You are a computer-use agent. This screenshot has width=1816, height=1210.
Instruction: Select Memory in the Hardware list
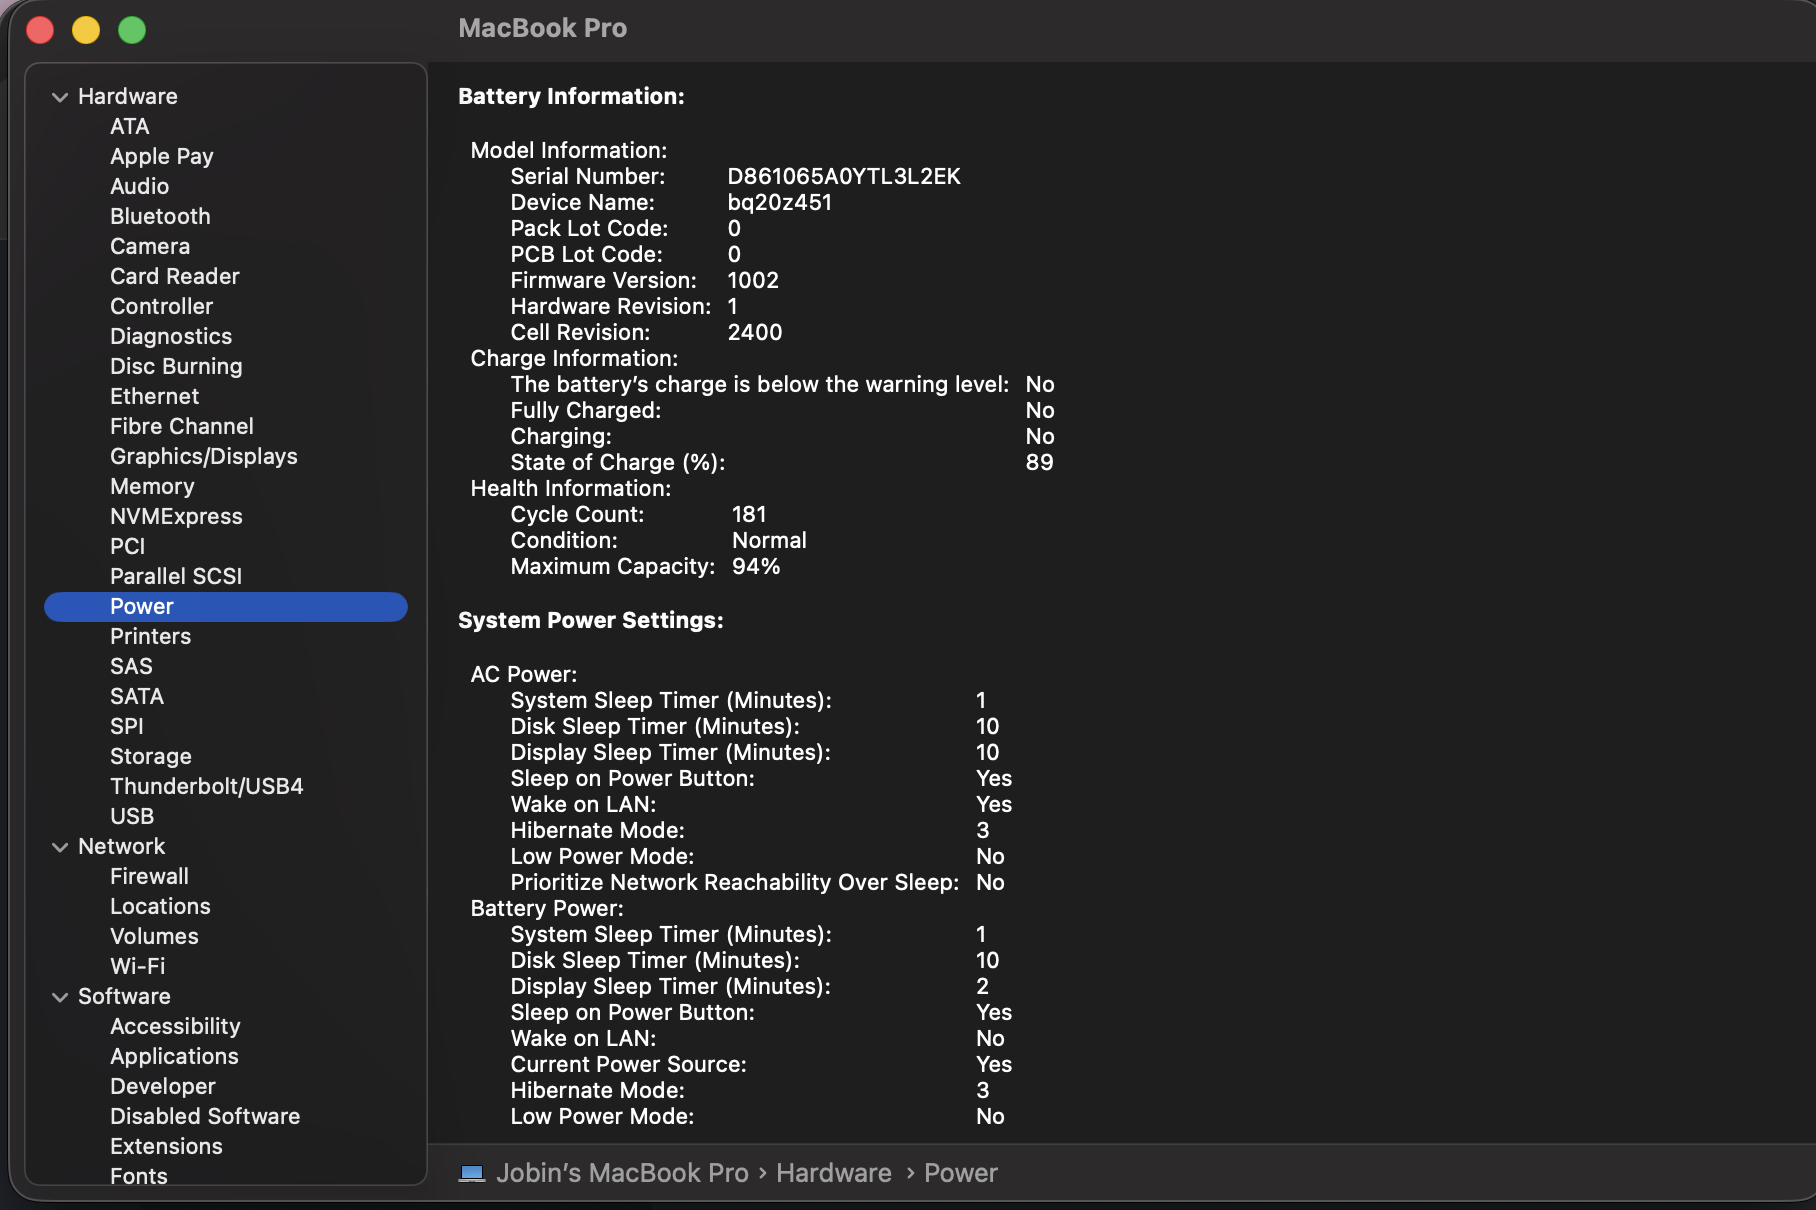(152, 486)
